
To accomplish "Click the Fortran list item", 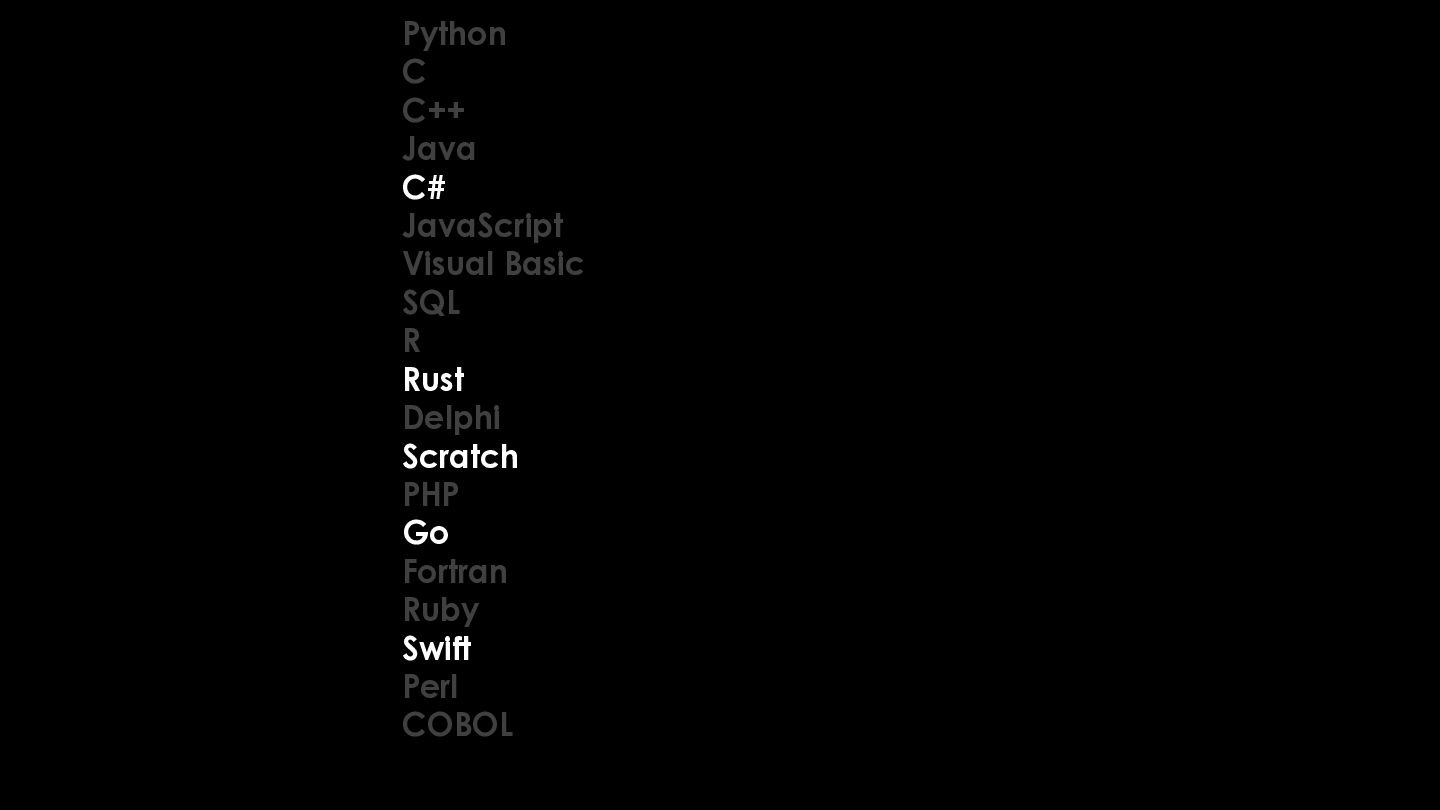I will coord(454,571).
